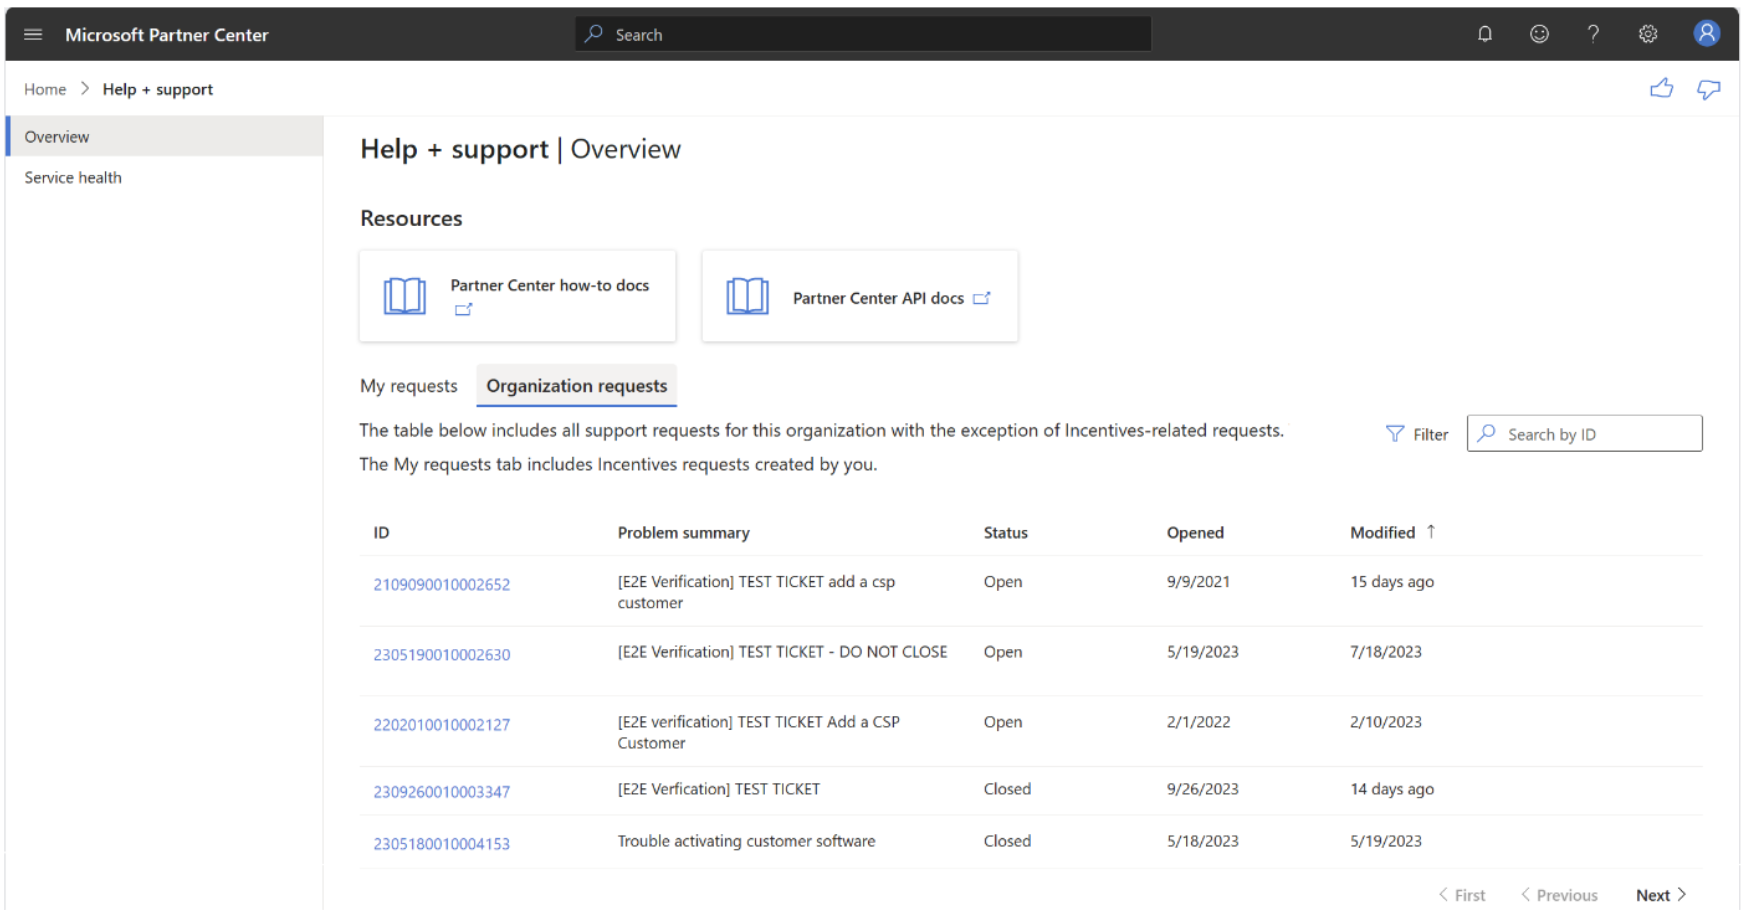Open the feedback smiley icon
1743x923 pixels.
click(x=1539, y=33)
